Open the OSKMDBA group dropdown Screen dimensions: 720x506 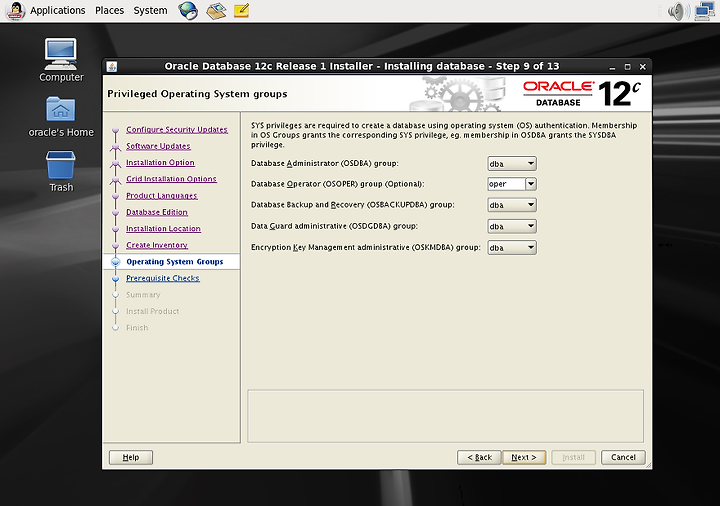(x=512, y=247)
